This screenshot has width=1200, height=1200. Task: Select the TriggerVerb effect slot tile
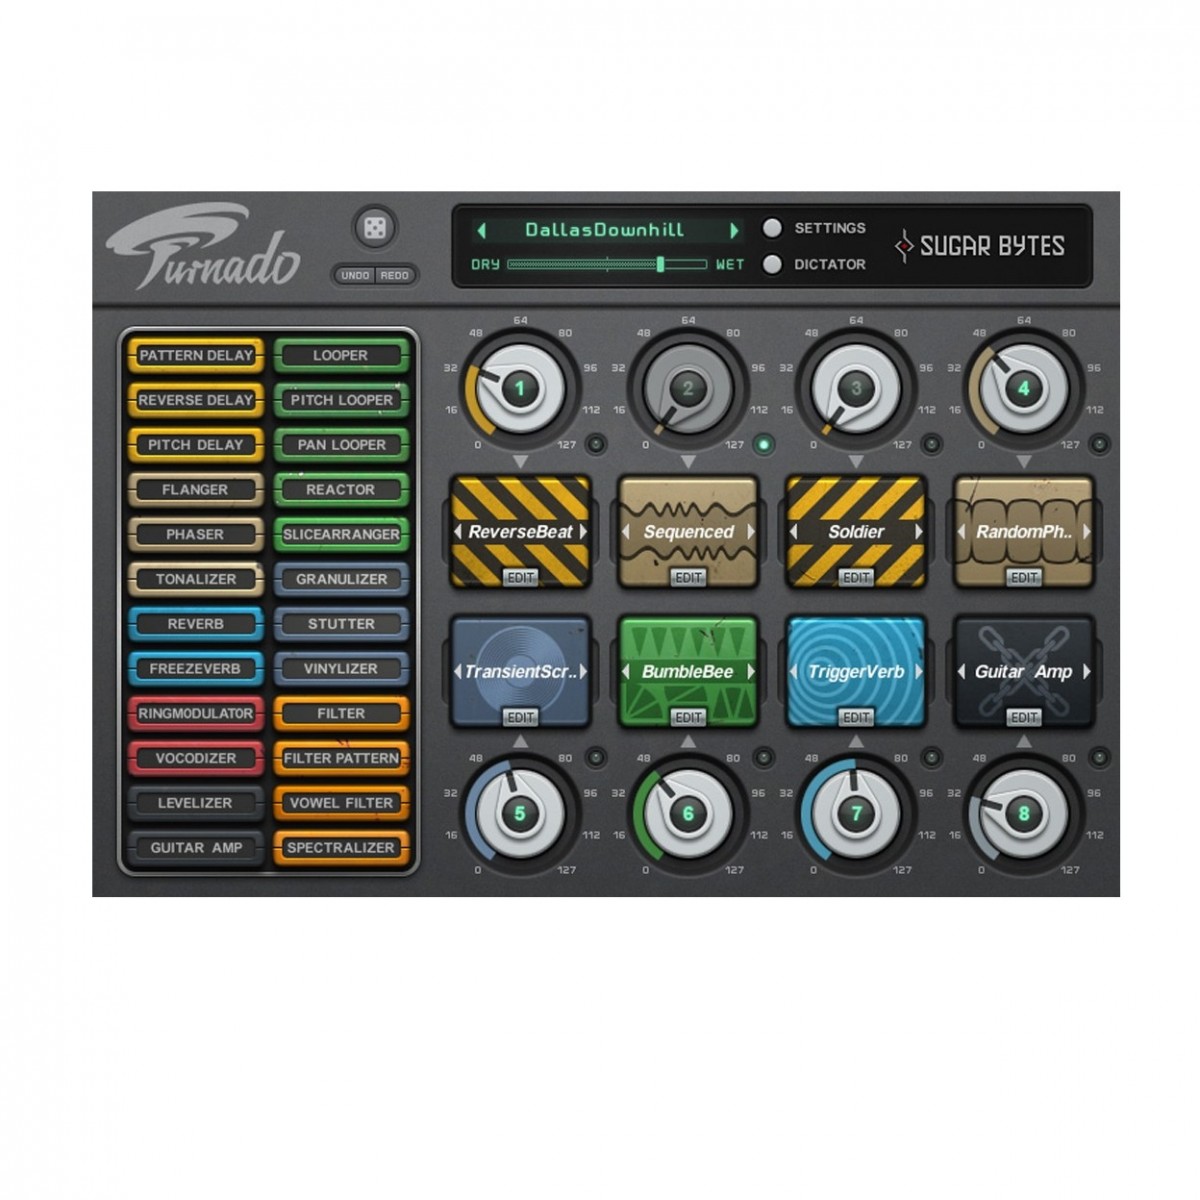[856, 671]
